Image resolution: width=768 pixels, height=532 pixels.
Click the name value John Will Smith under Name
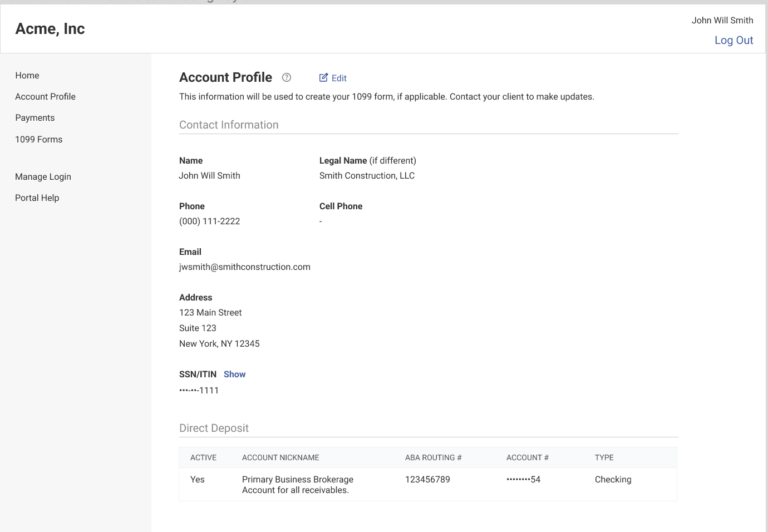[209, 176]
